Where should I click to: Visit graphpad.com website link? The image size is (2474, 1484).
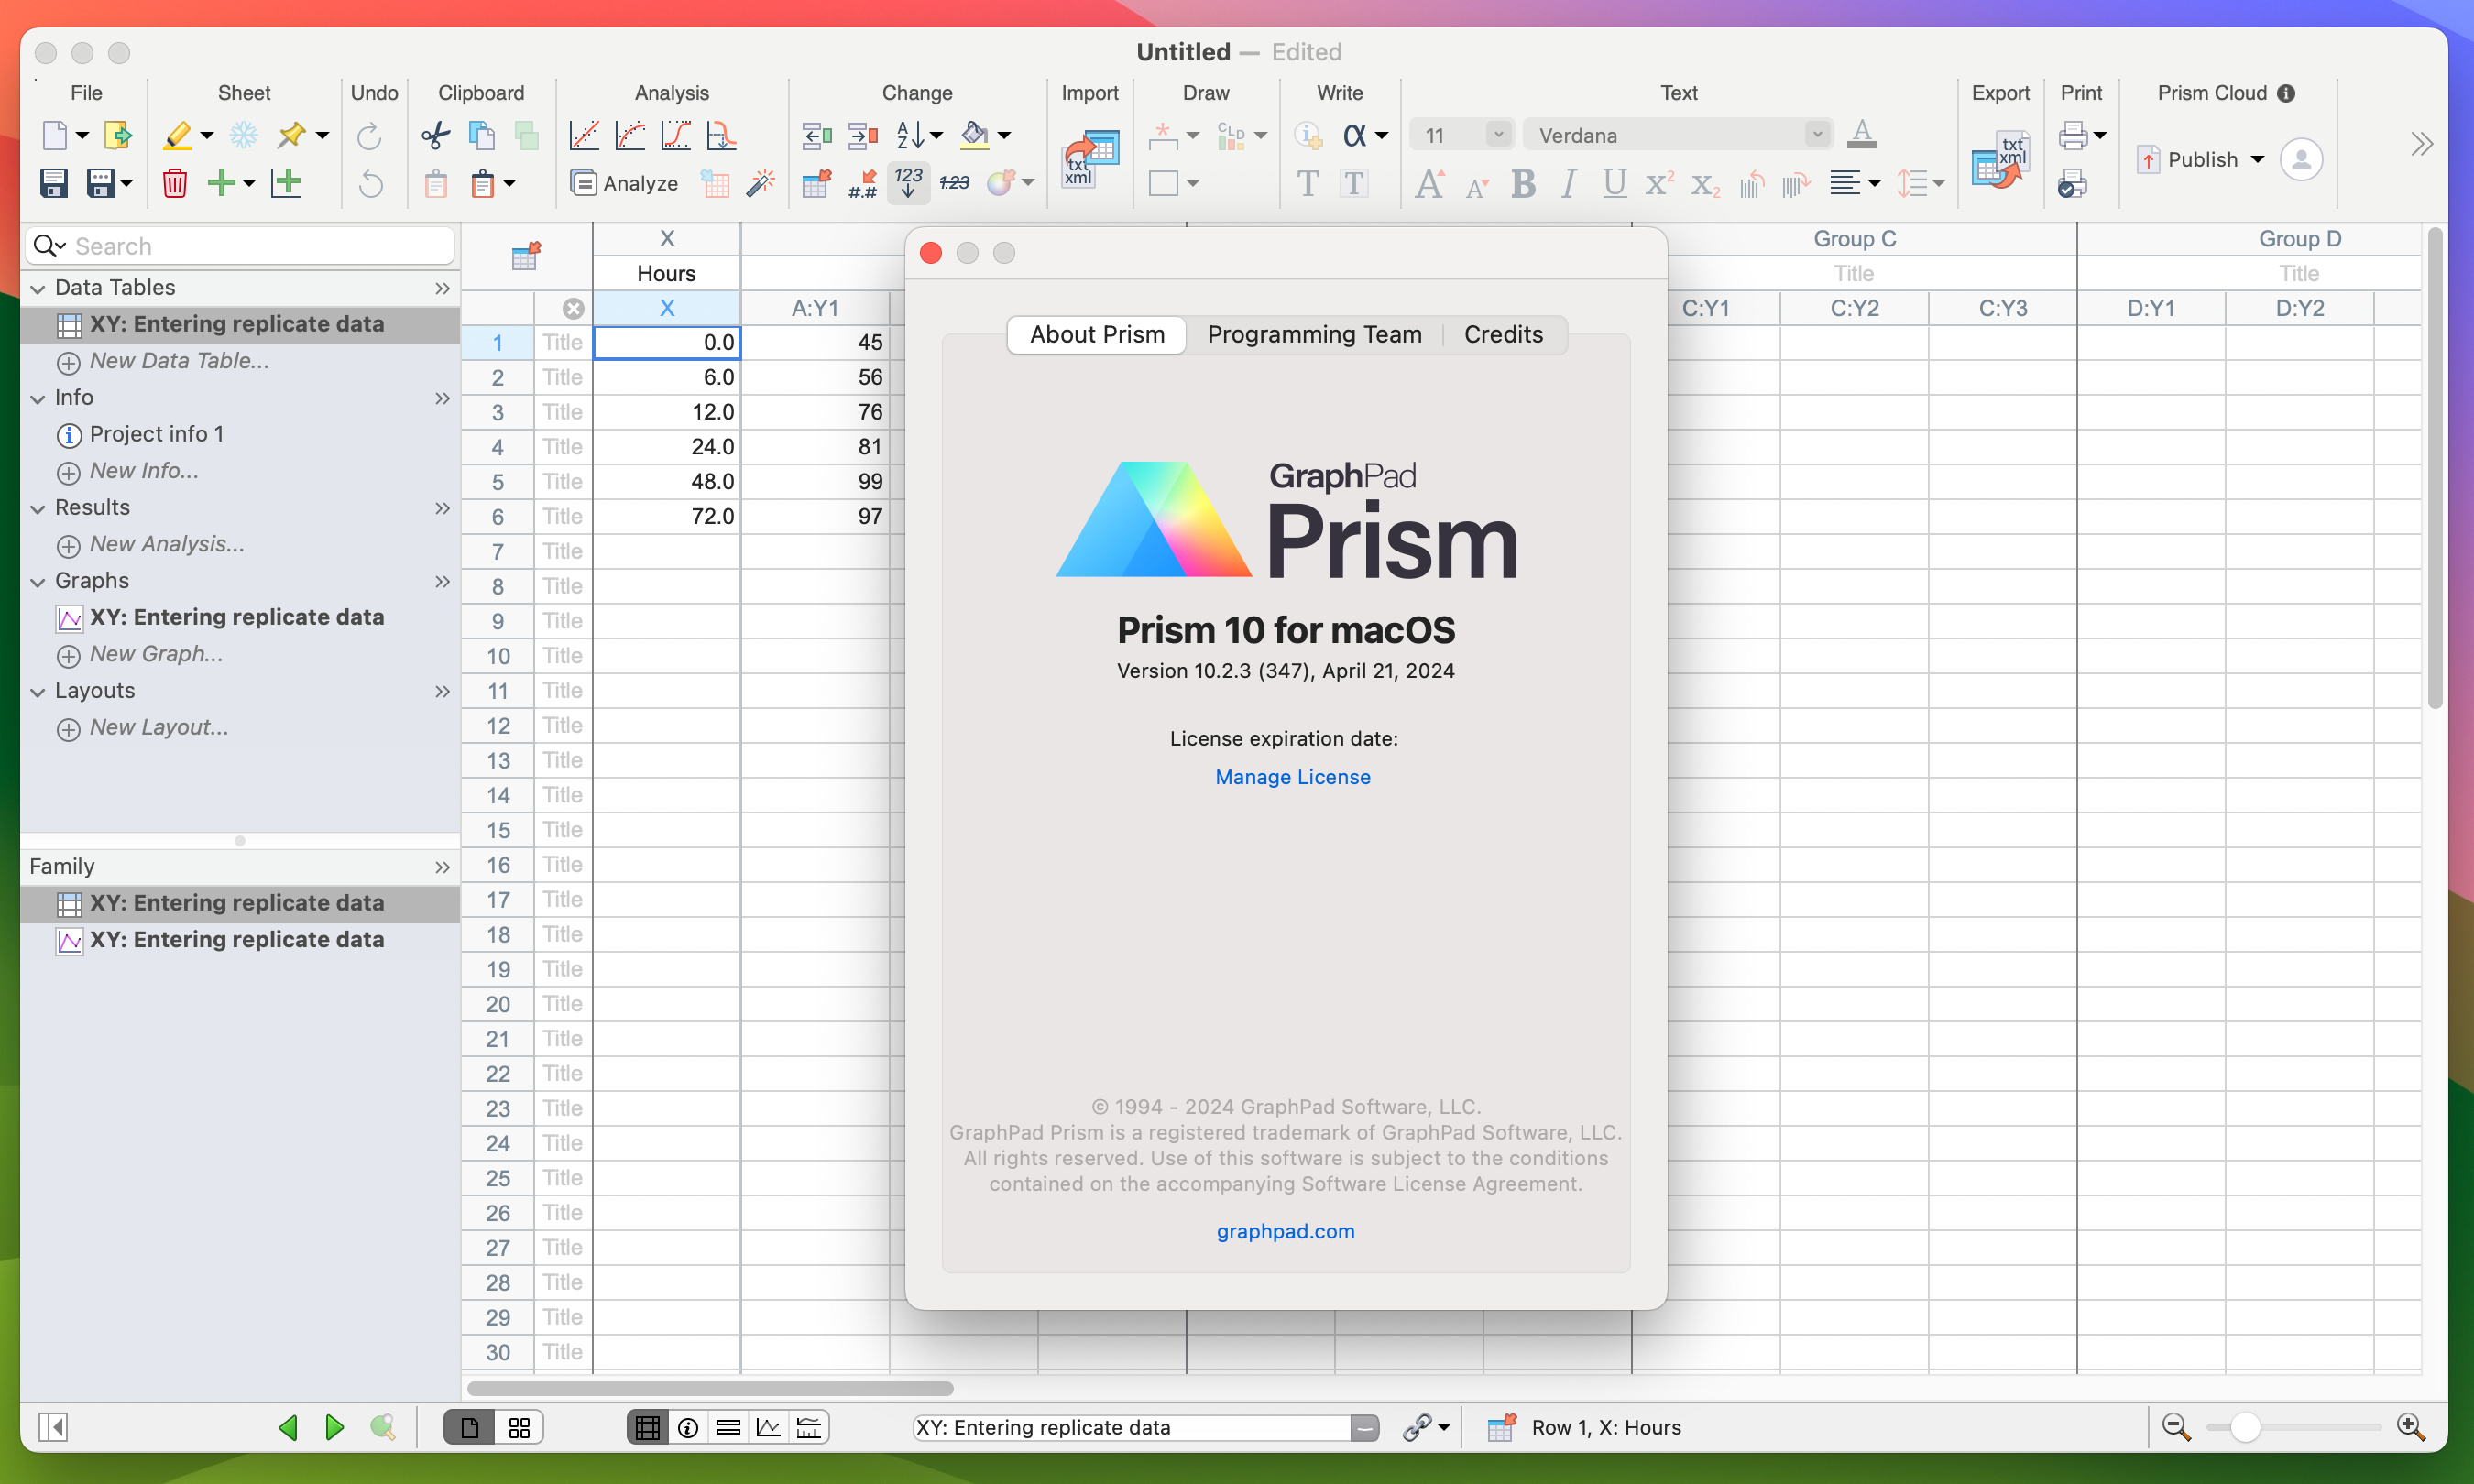[1283, 1229]
